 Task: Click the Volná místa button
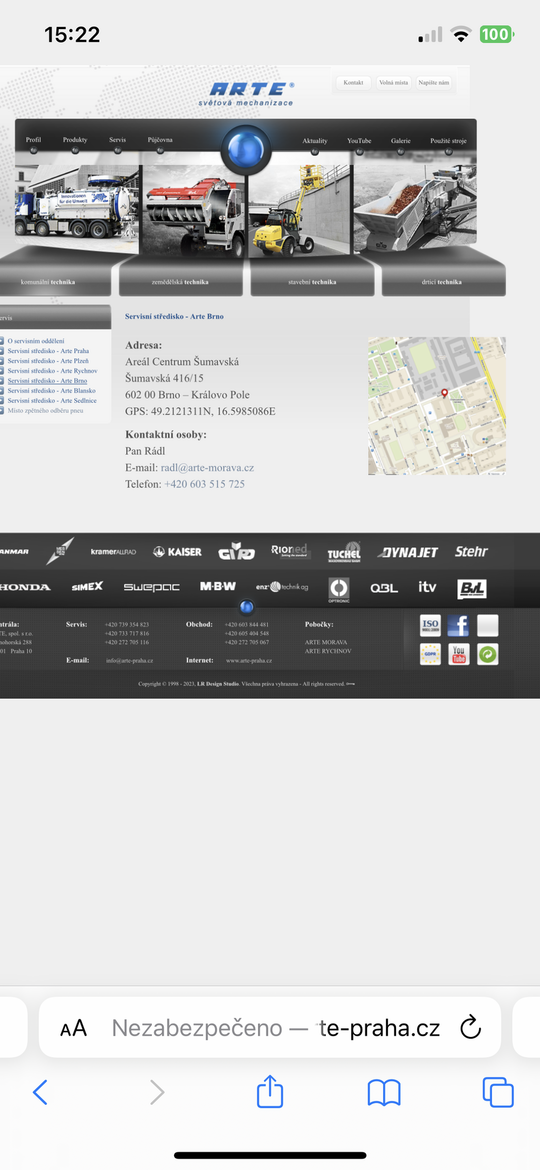pyautogui.click(x=393, y=83)
